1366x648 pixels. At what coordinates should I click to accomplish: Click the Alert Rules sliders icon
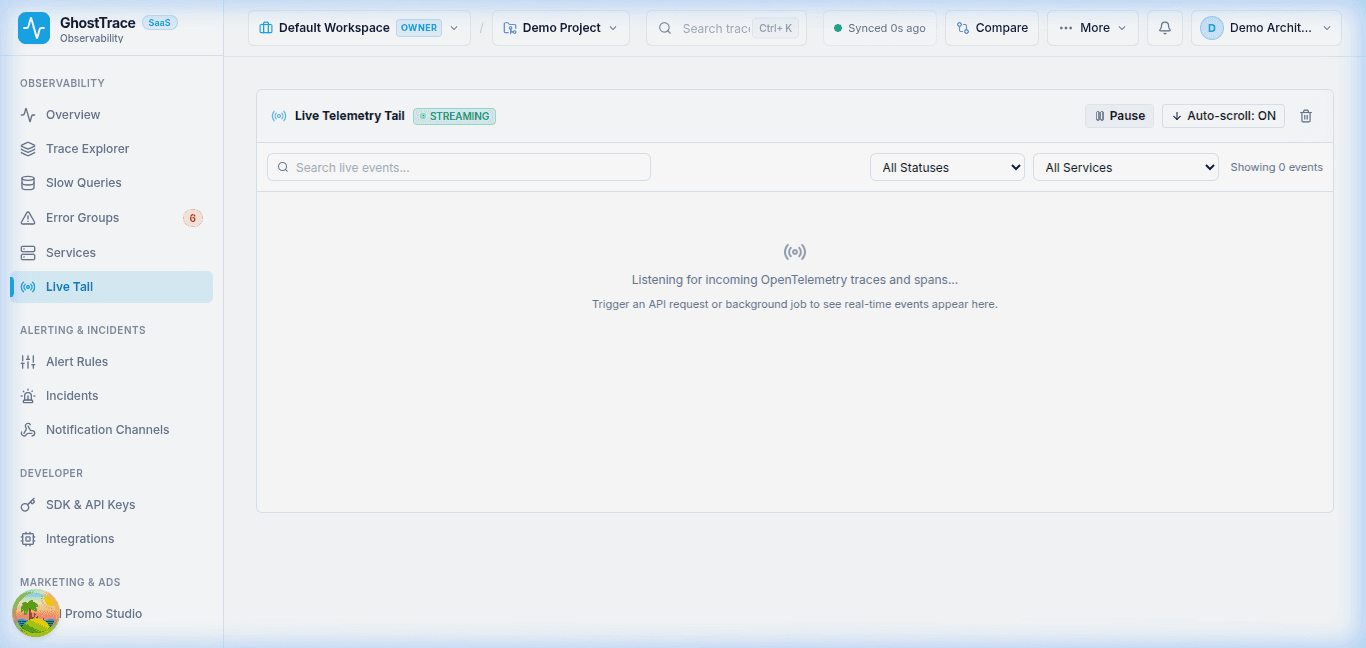point(28,362)
